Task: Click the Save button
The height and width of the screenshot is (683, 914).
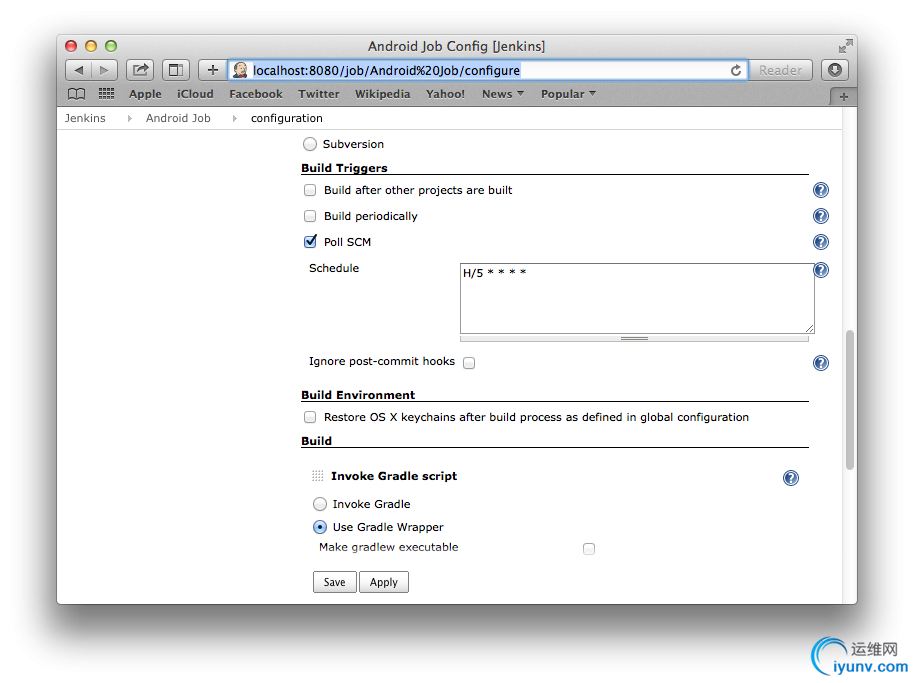Action: (x=335, y=582)
